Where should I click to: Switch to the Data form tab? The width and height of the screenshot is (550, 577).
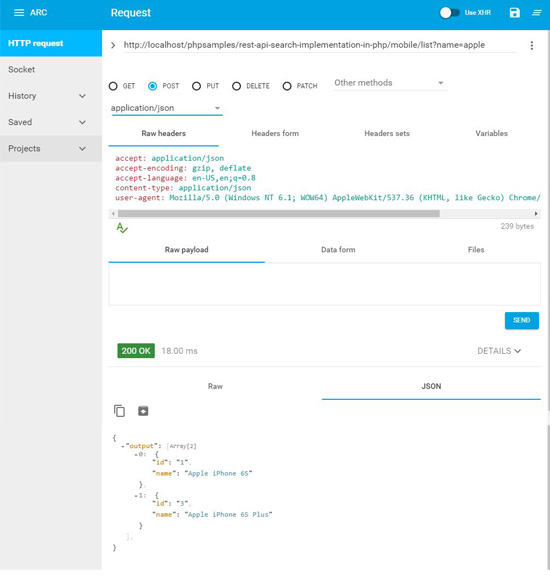(338, 249)
